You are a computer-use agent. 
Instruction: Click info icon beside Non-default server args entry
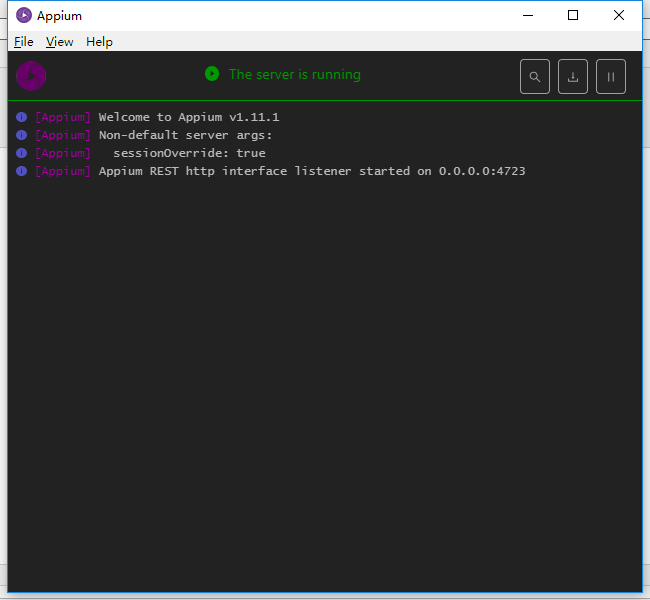22,135
